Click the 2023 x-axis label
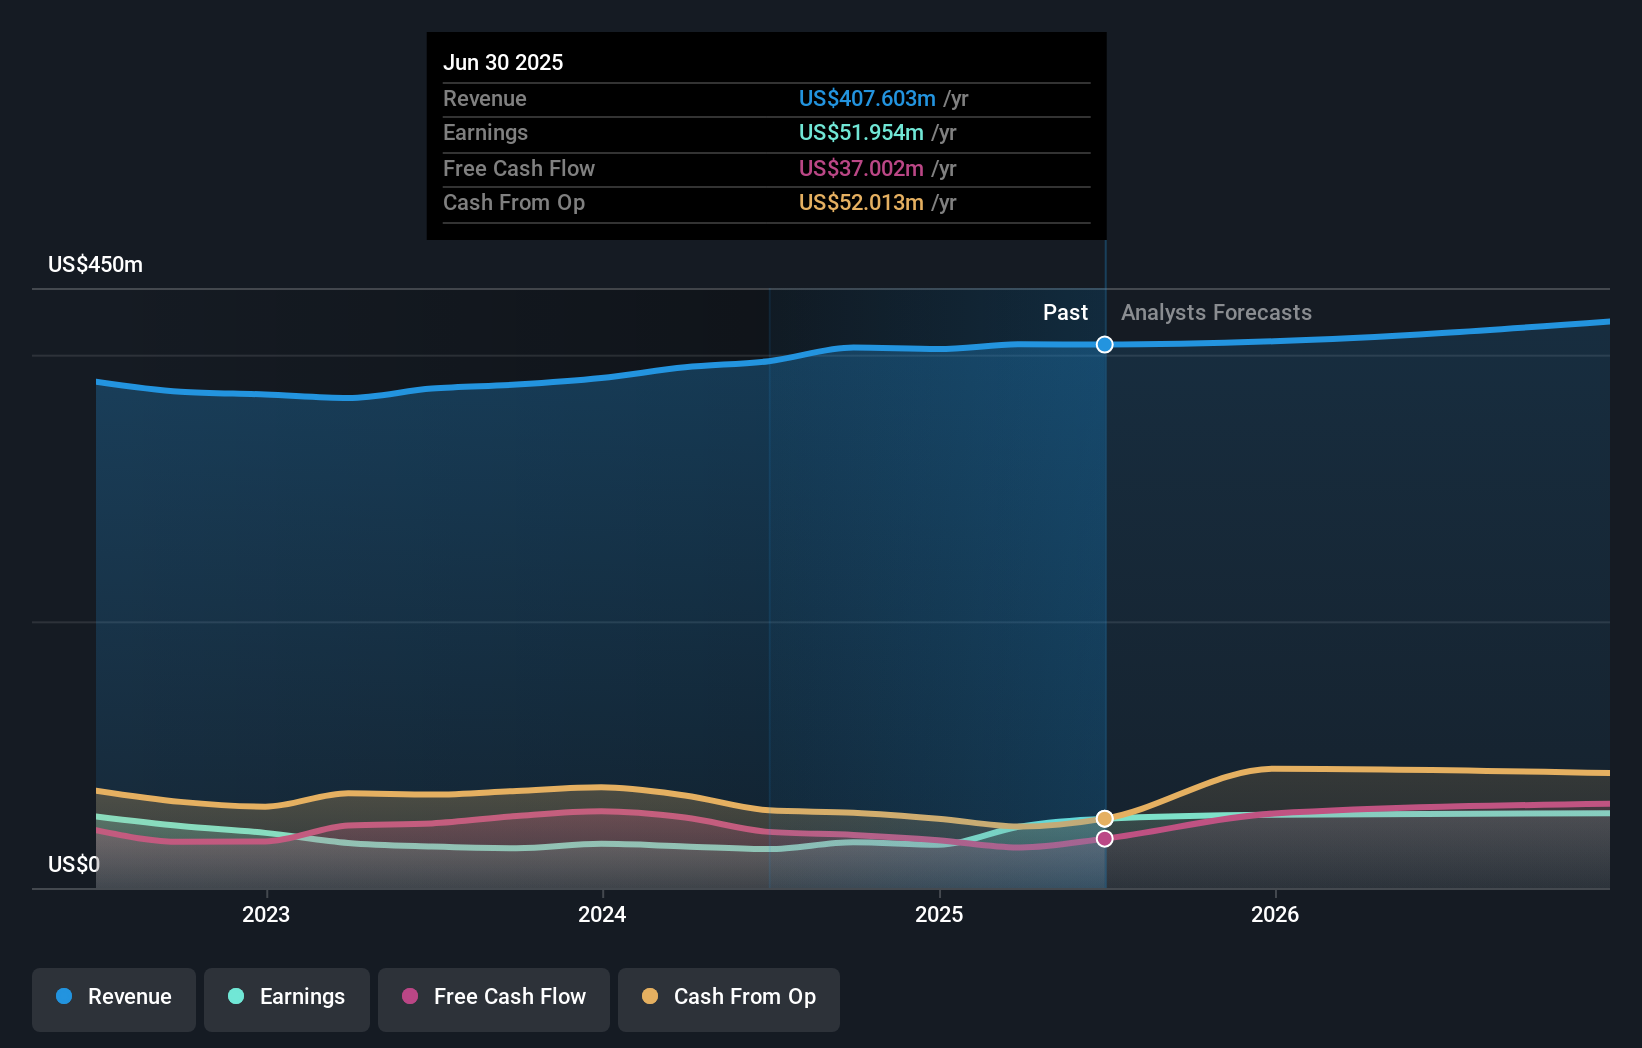The height and width of the screenshot is (1048, 1642). (266, 914)
